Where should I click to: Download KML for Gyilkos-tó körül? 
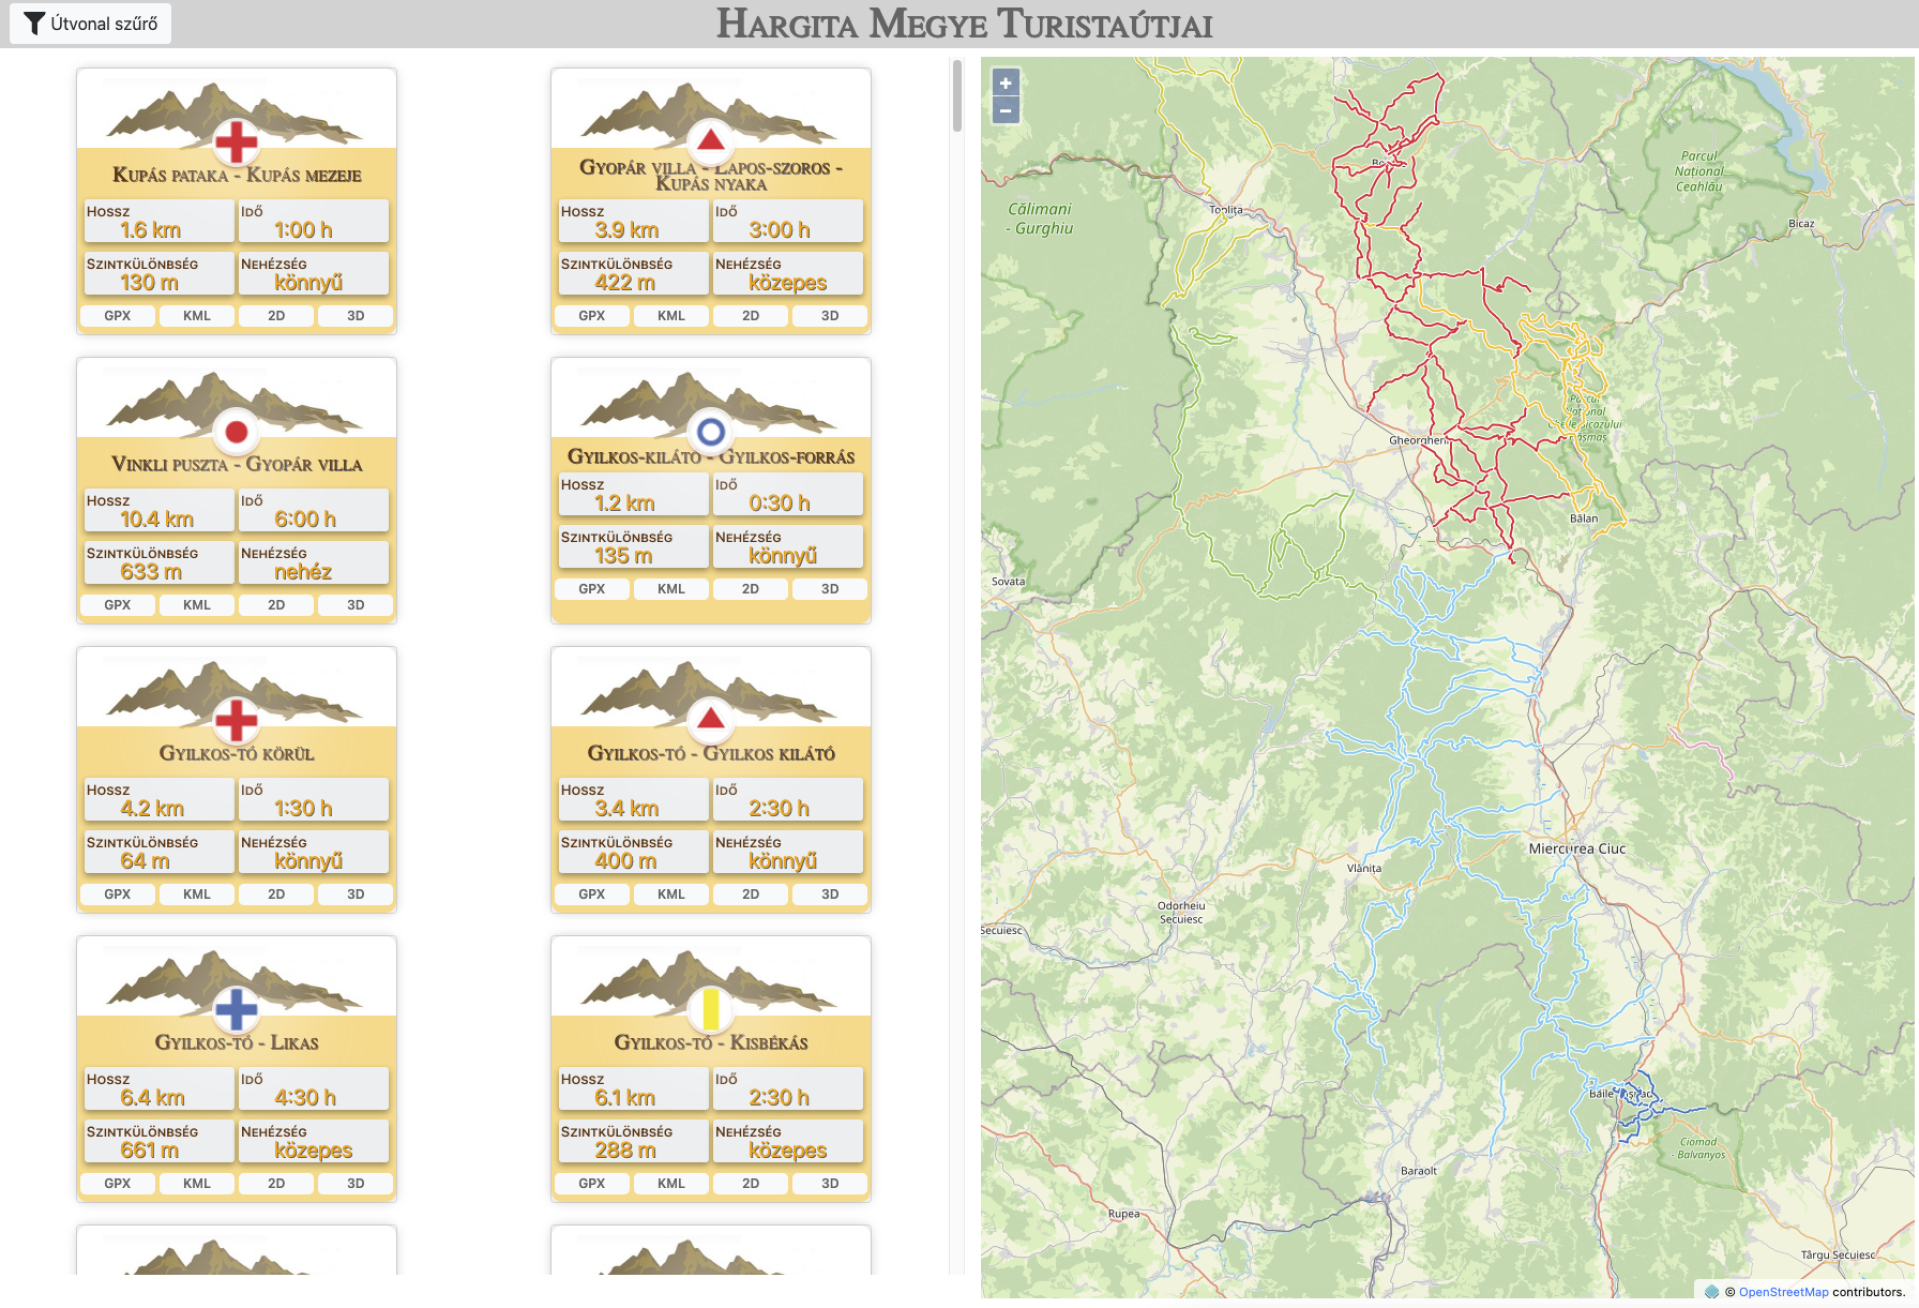[197, 894]
